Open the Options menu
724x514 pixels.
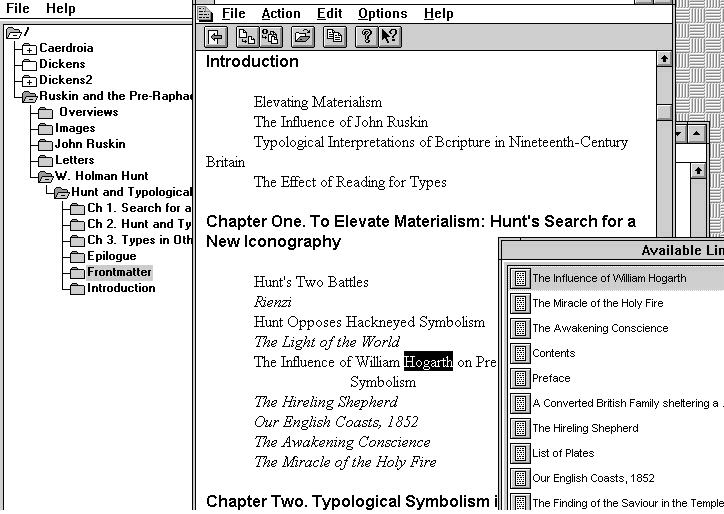[x=383, y=14]
